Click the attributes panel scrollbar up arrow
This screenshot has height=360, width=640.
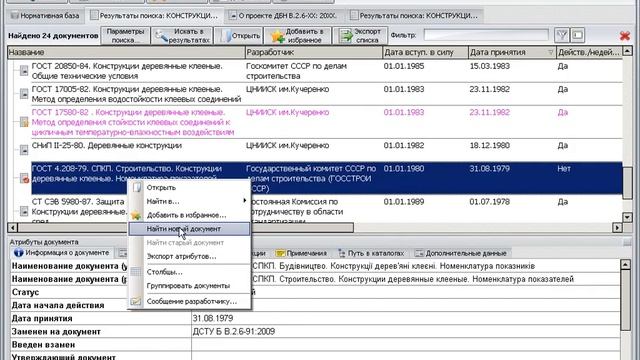pos(625,265)
